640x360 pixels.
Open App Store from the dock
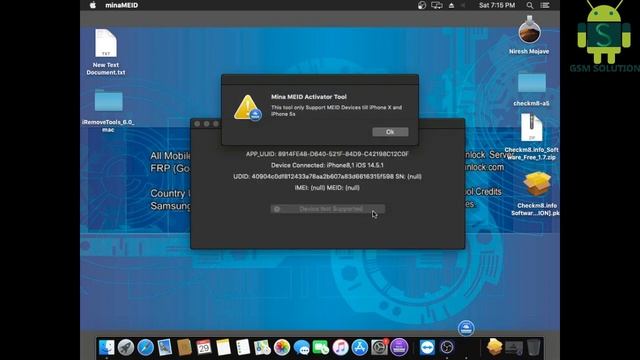click(360, 347)
